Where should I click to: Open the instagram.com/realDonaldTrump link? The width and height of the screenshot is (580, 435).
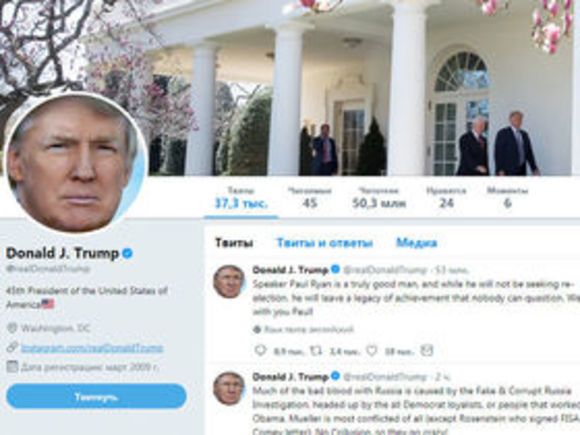92,348
